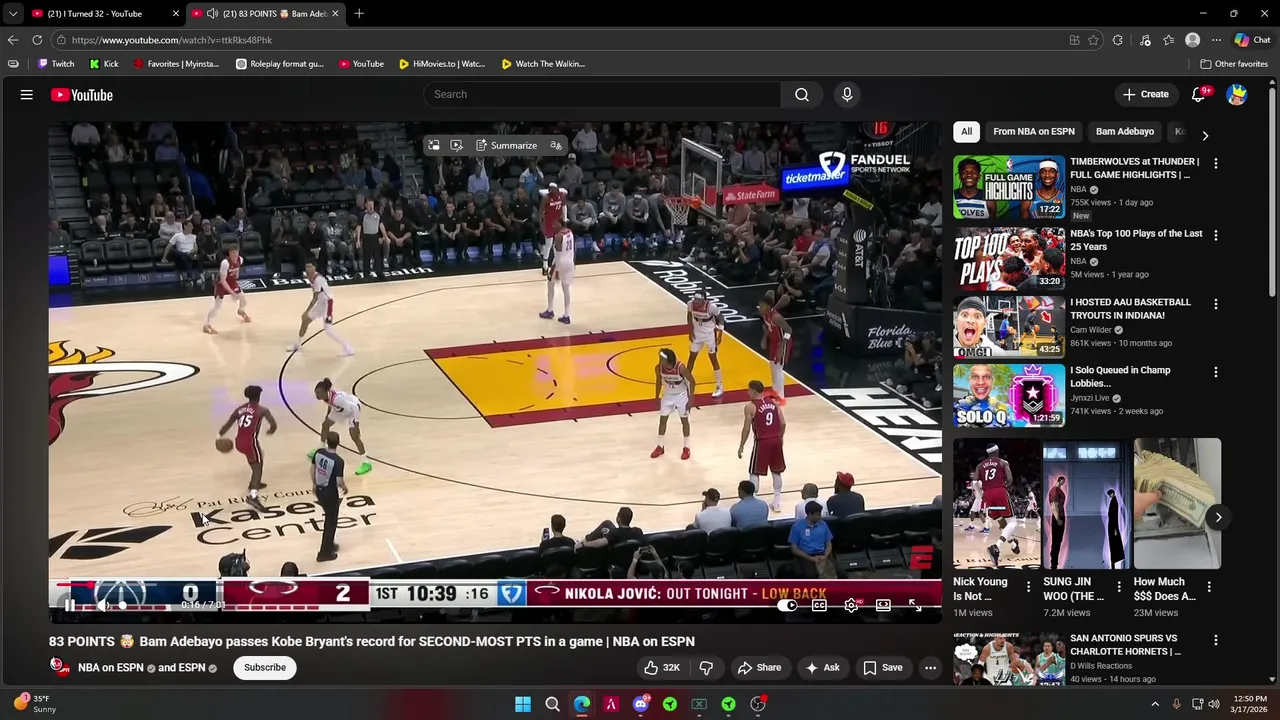Open more actions three-dot menu under video
This screenshot has height=720, width=1280.
pos(930,667)
